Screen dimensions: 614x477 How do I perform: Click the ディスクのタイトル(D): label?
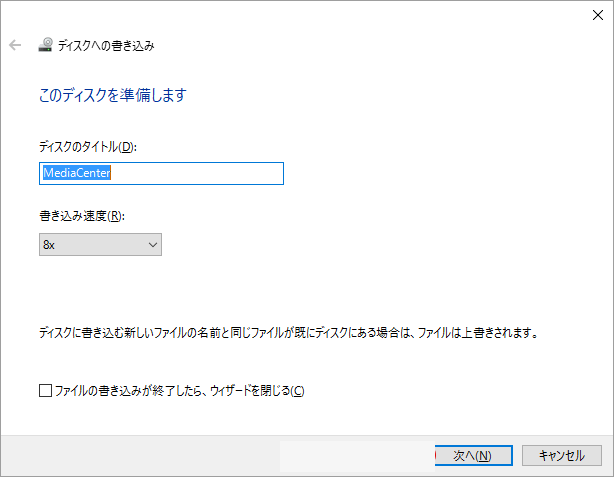87,147
